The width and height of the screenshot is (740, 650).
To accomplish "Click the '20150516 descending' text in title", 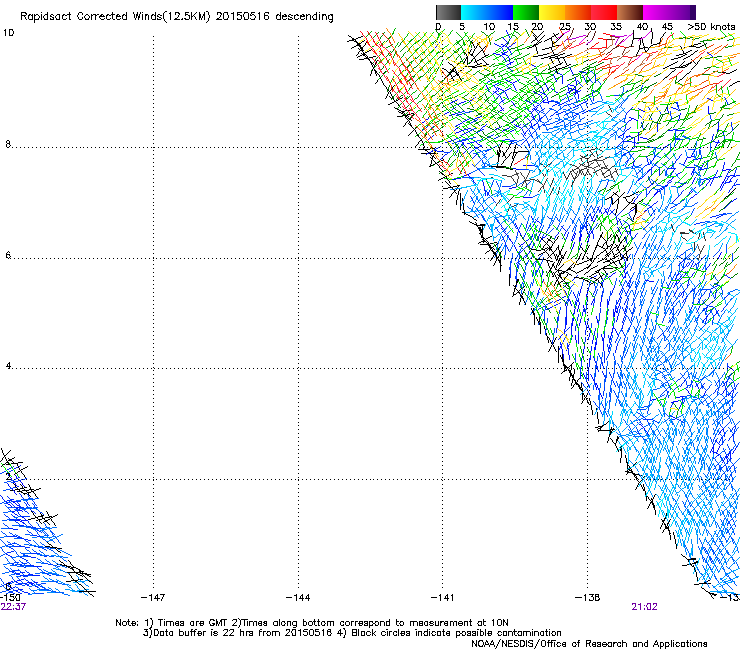I will click(x=275, y=17).
